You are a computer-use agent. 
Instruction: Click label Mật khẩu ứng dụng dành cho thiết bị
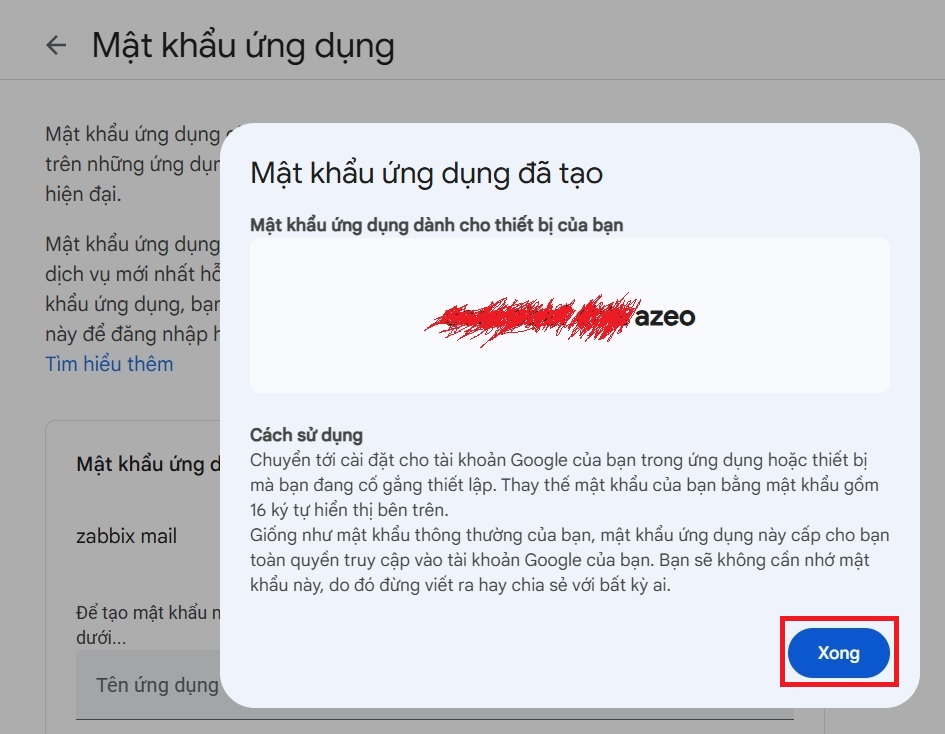tap(436, 225)
